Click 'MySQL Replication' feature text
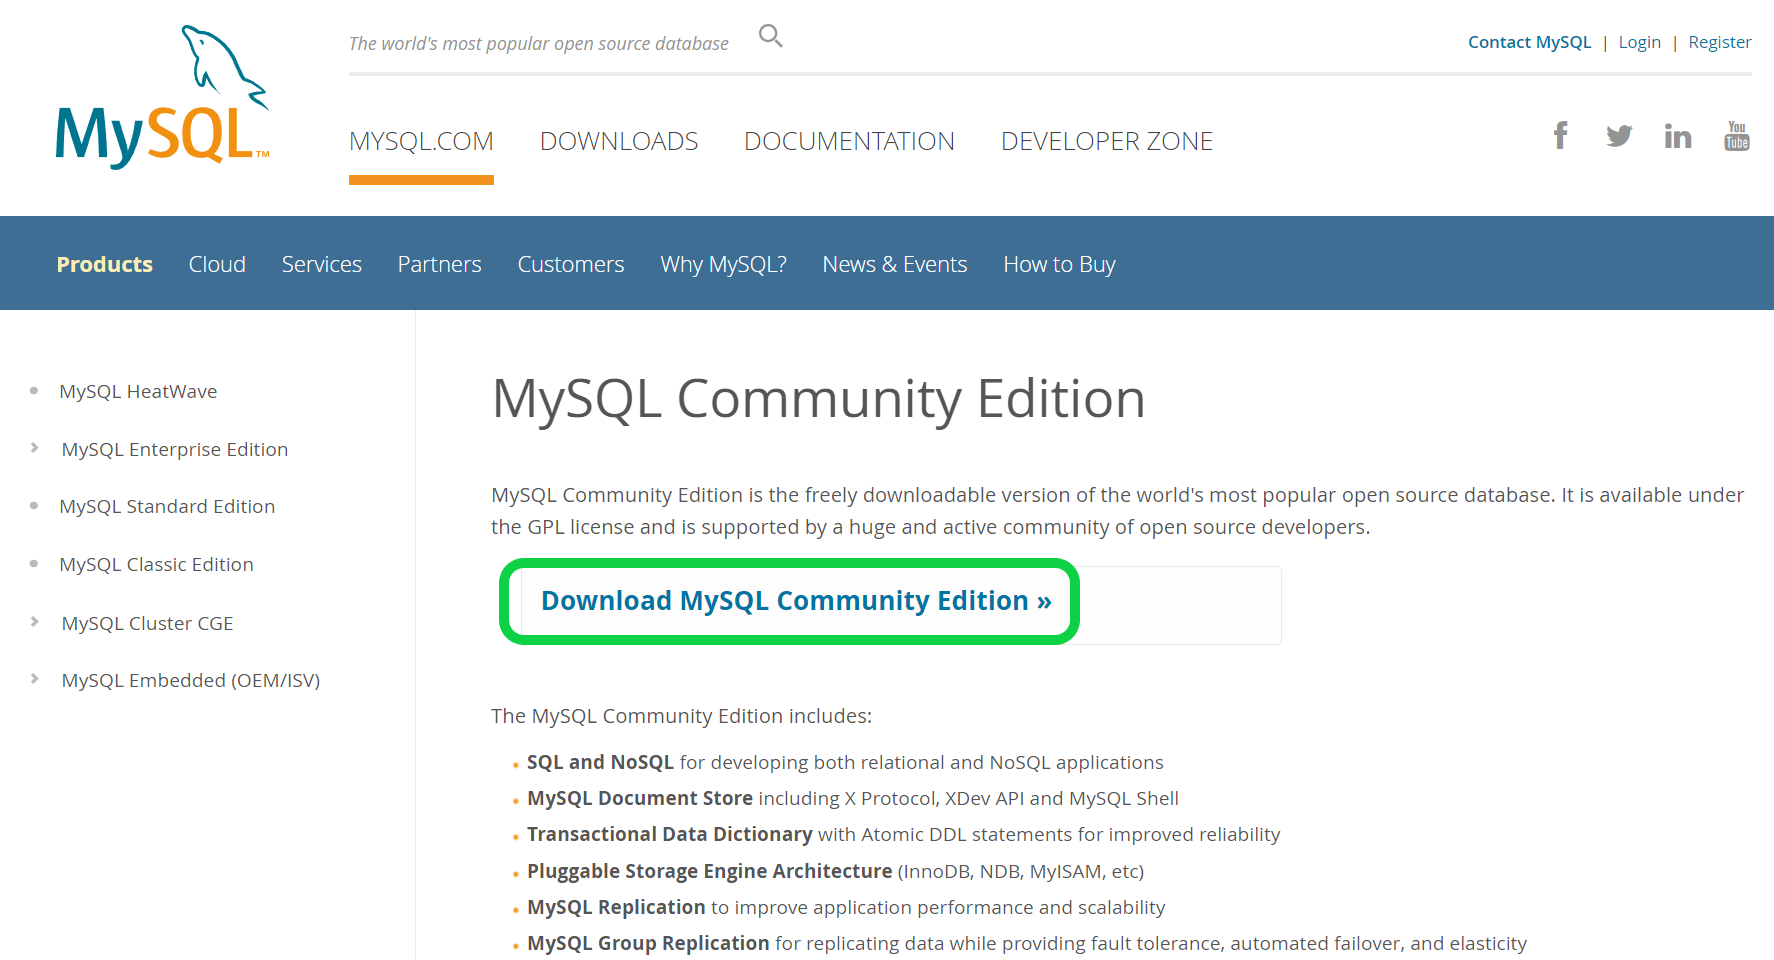Viewport: 1774px width, 960px height. (x=616, y=907)
